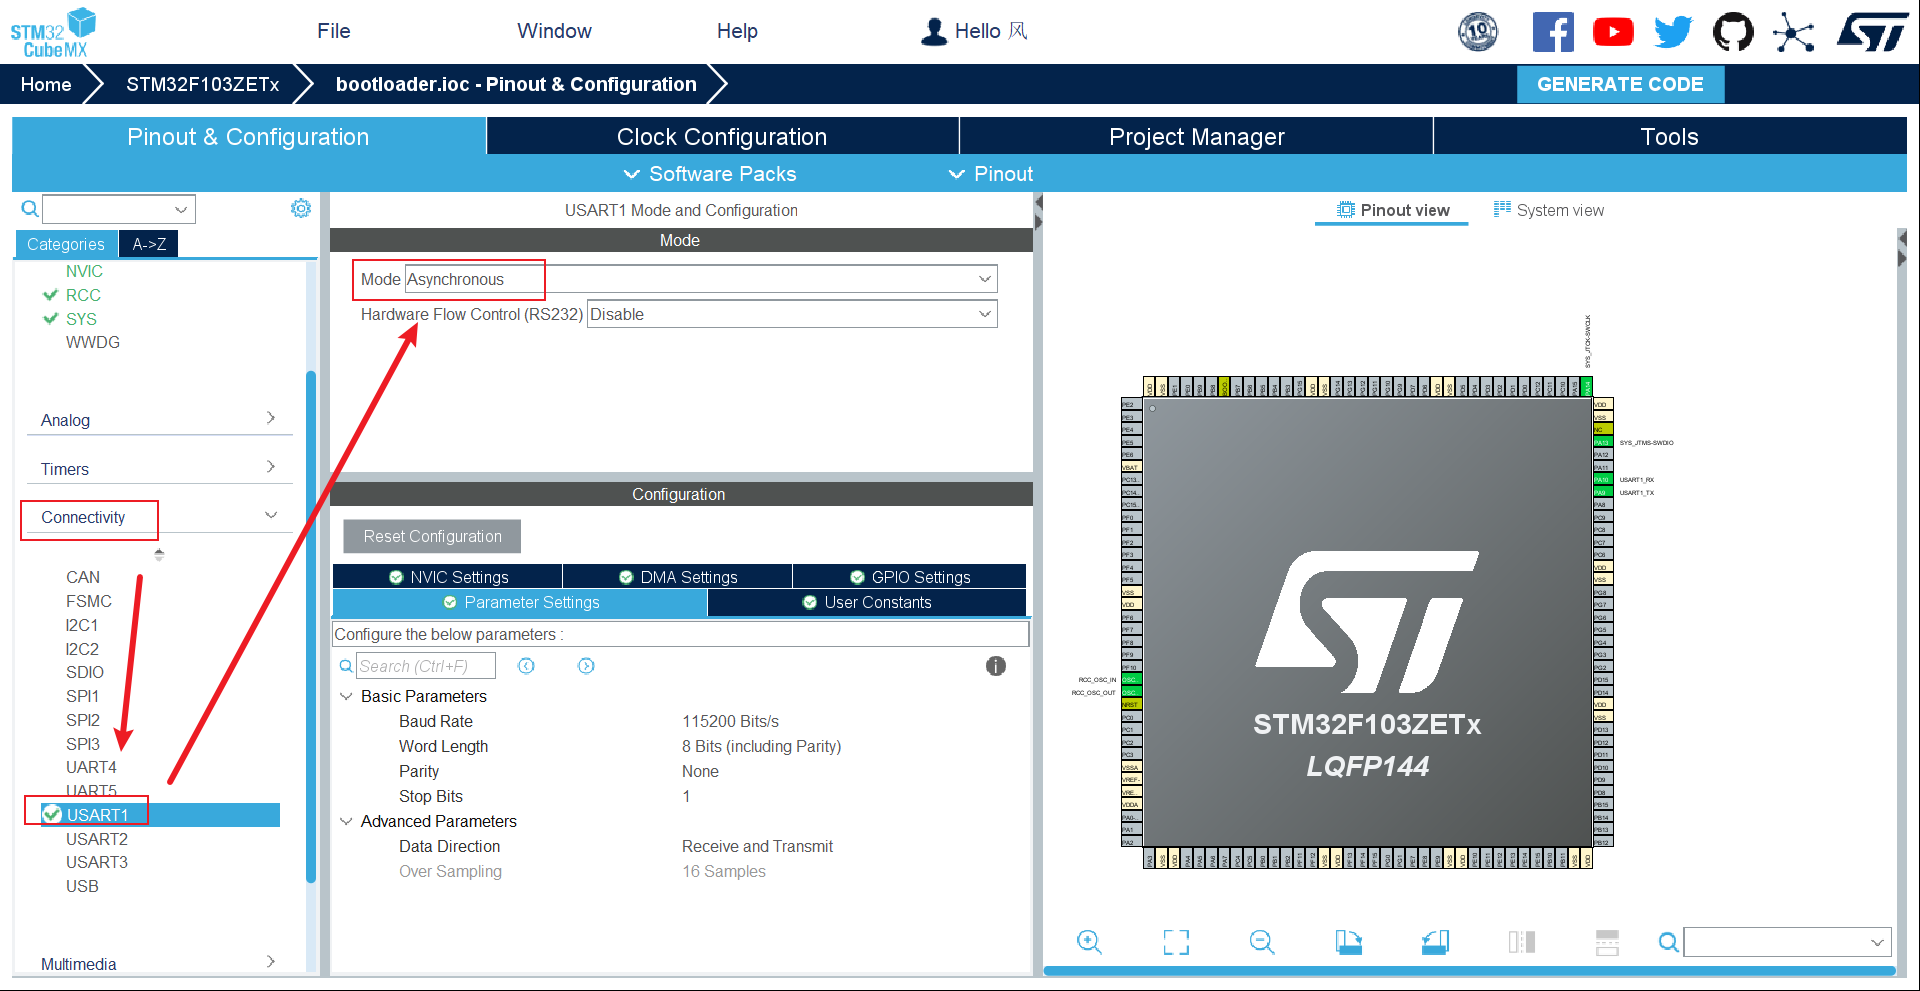Zoom out of the pinout view
The image size is (1920, 991).
1262,942
